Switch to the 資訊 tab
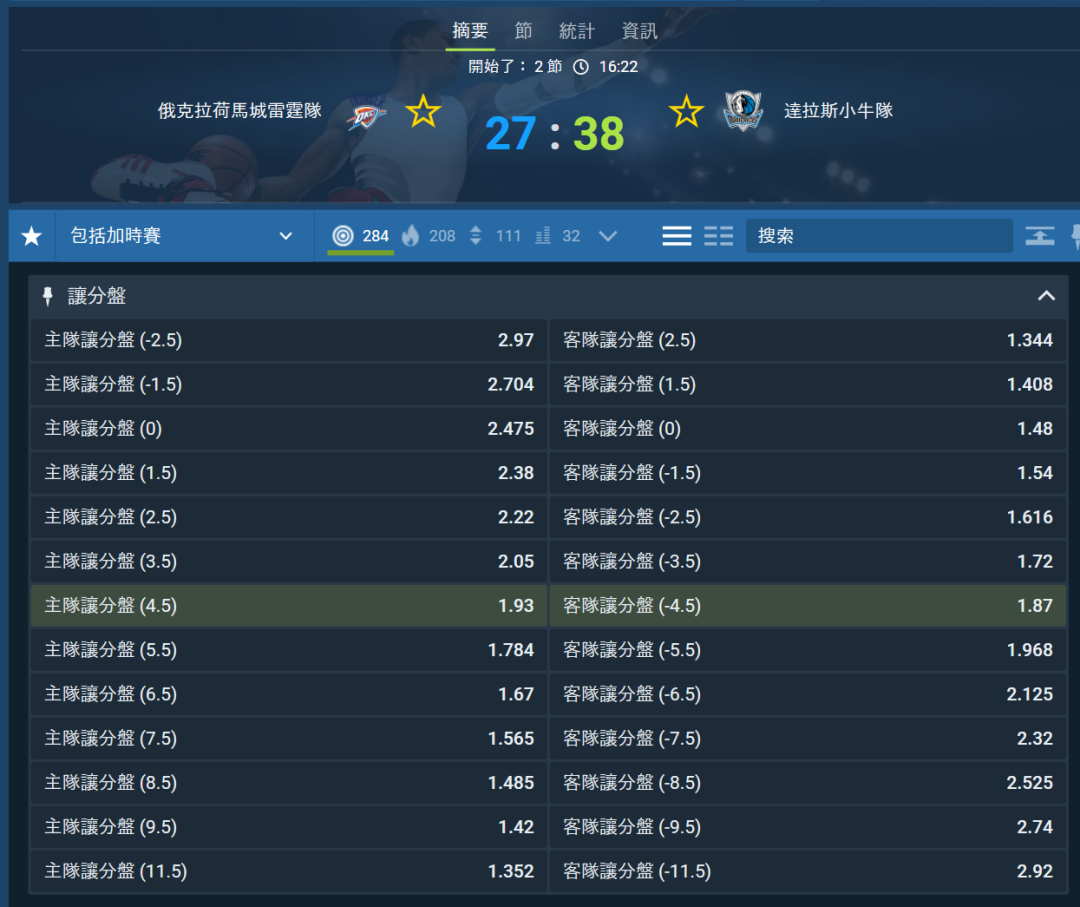Image resolution: width=1080 pixels, height=907 pixels. (x=639, y=31)
